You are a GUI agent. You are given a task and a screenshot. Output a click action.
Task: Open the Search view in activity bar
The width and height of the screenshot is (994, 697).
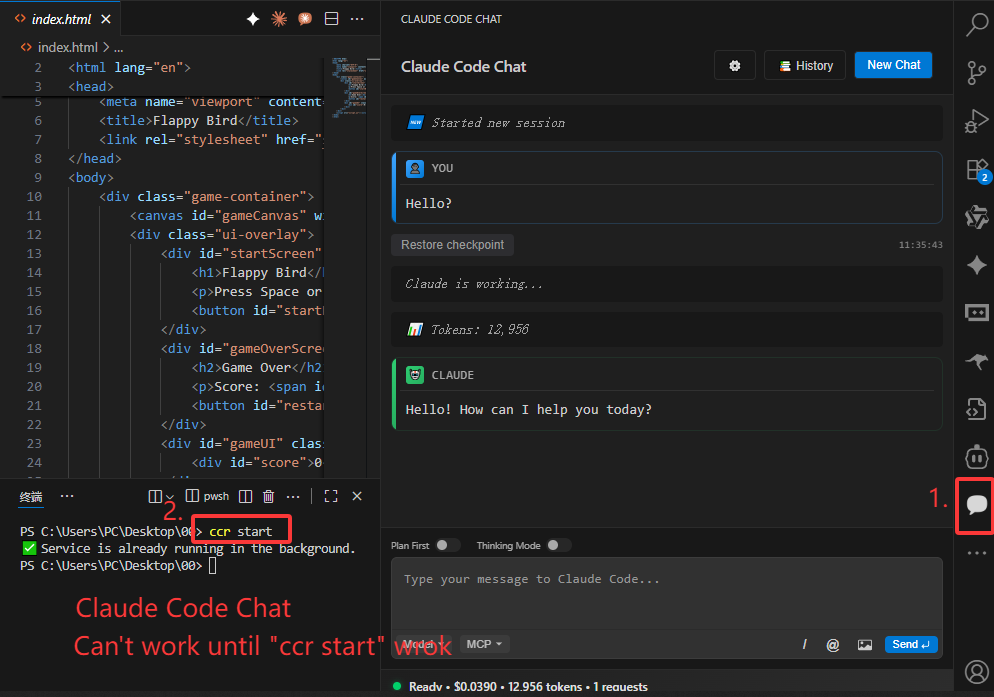(x=977, y=25)
